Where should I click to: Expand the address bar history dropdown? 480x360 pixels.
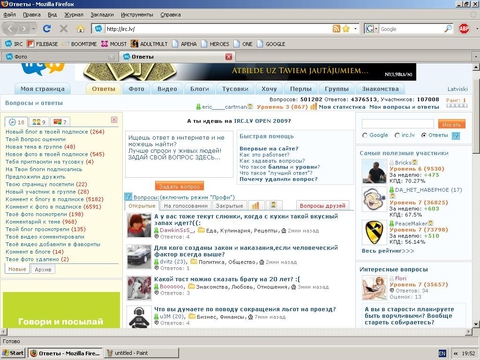click(x=355, y=29)
